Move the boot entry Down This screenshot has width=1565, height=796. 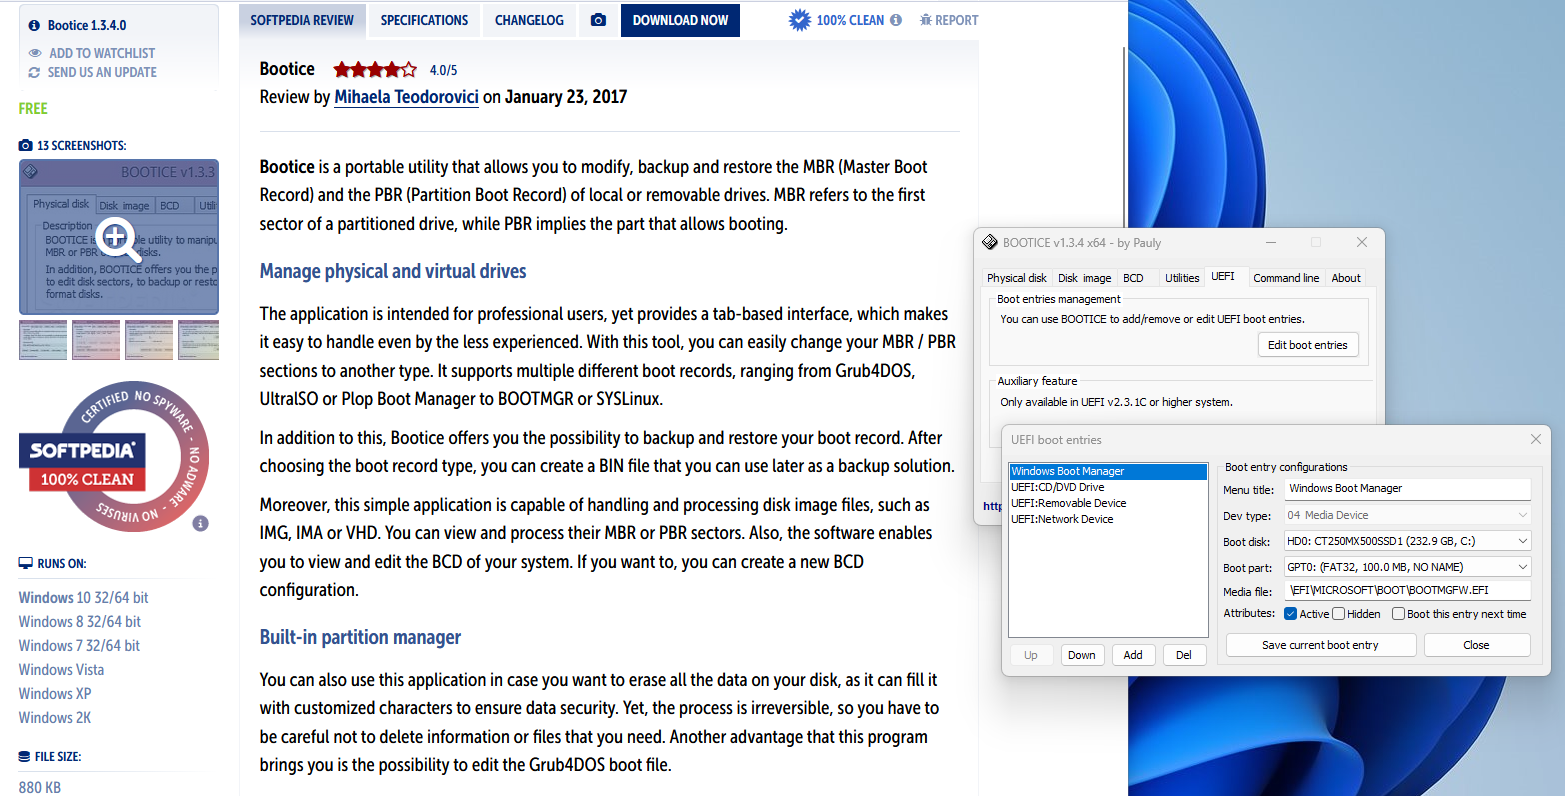click(x=1082, y=655)
